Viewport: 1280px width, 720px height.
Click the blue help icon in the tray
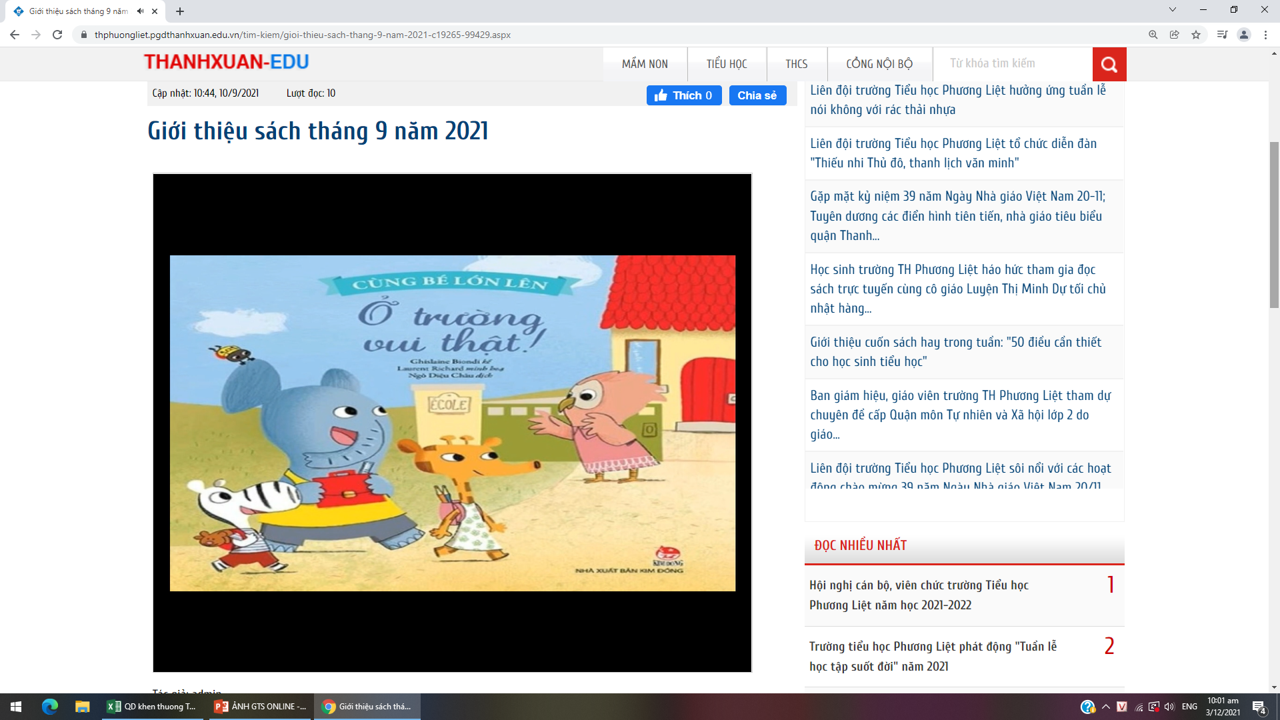click(1087, 707)
